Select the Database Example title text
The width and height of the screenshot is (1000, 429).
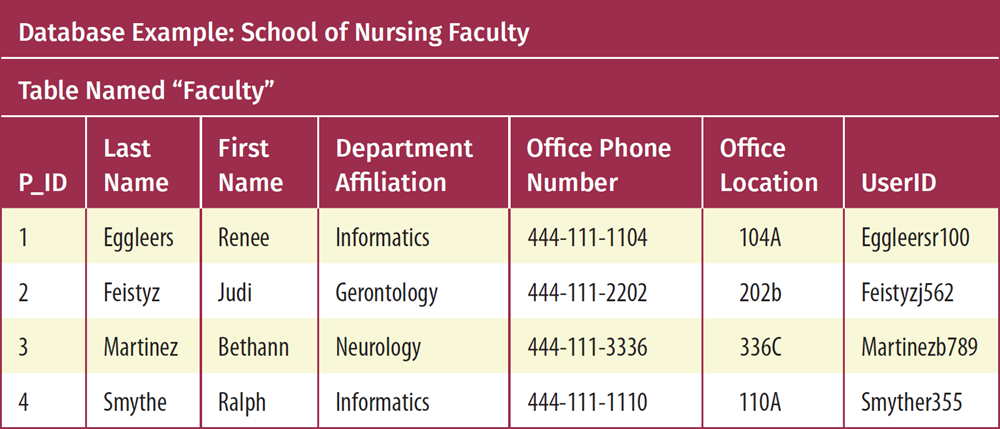coord(274,33)
